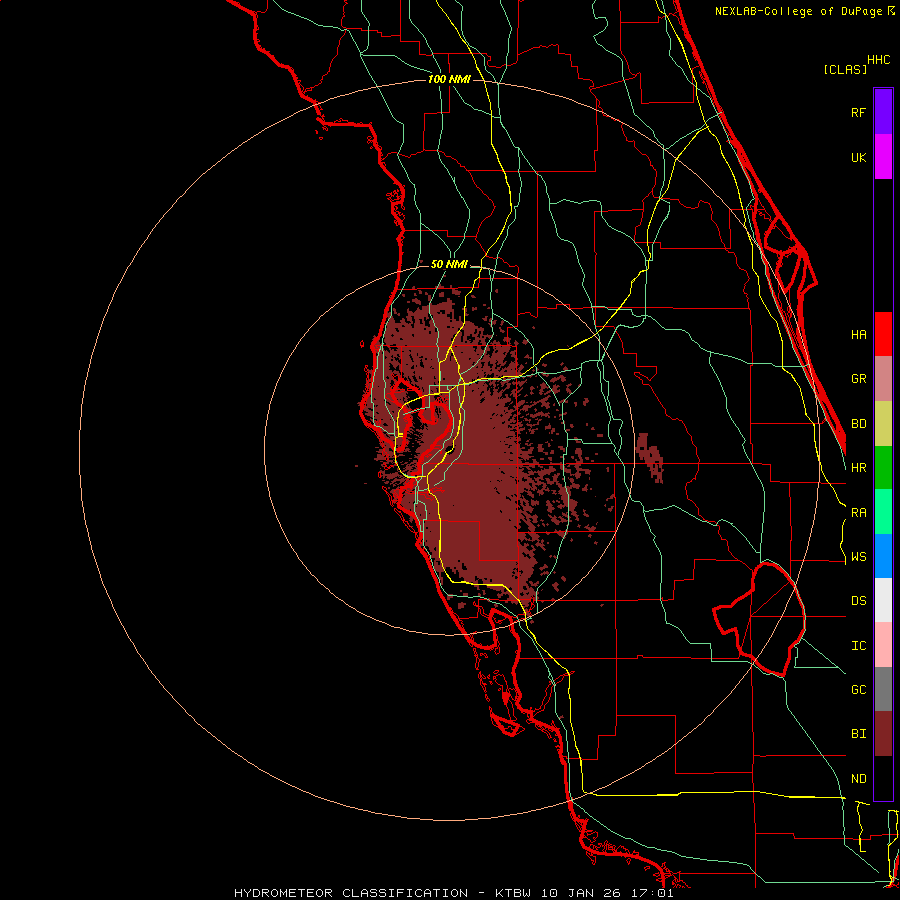Click the [CLAS] units label
The width and height of the screenshot is (900, 900).
pos(845,69)
